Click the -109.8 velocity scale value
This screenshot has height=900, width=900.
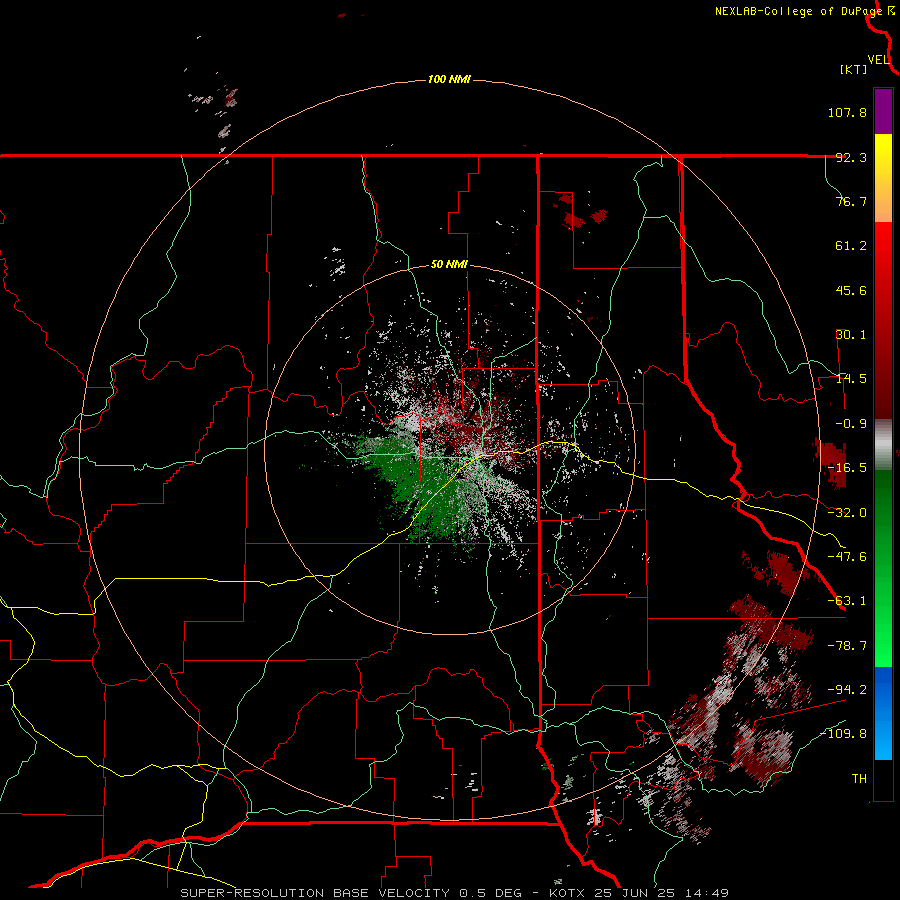[843, 734]
